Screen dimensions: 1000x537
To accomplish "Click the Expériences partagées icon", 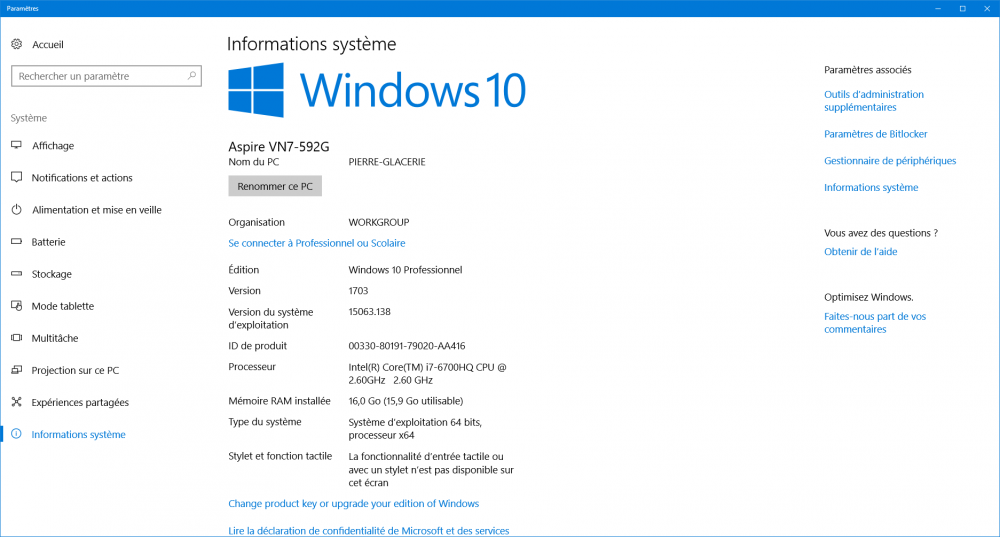I will 16,402.
